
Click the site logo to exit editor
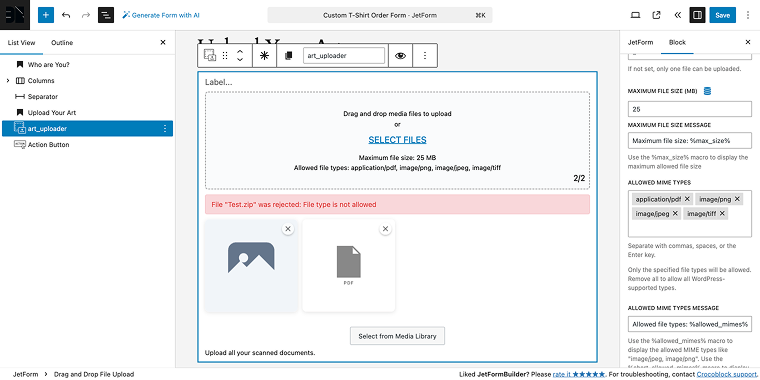pyautogui.click(x=15, y=15)
